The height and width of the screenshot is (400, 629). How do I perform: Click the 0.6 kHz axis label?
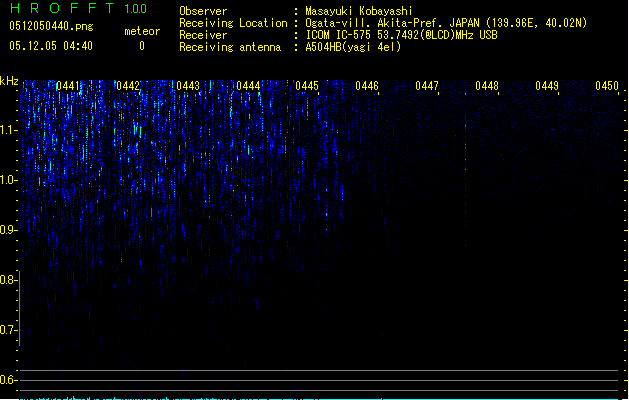point(8,380)
